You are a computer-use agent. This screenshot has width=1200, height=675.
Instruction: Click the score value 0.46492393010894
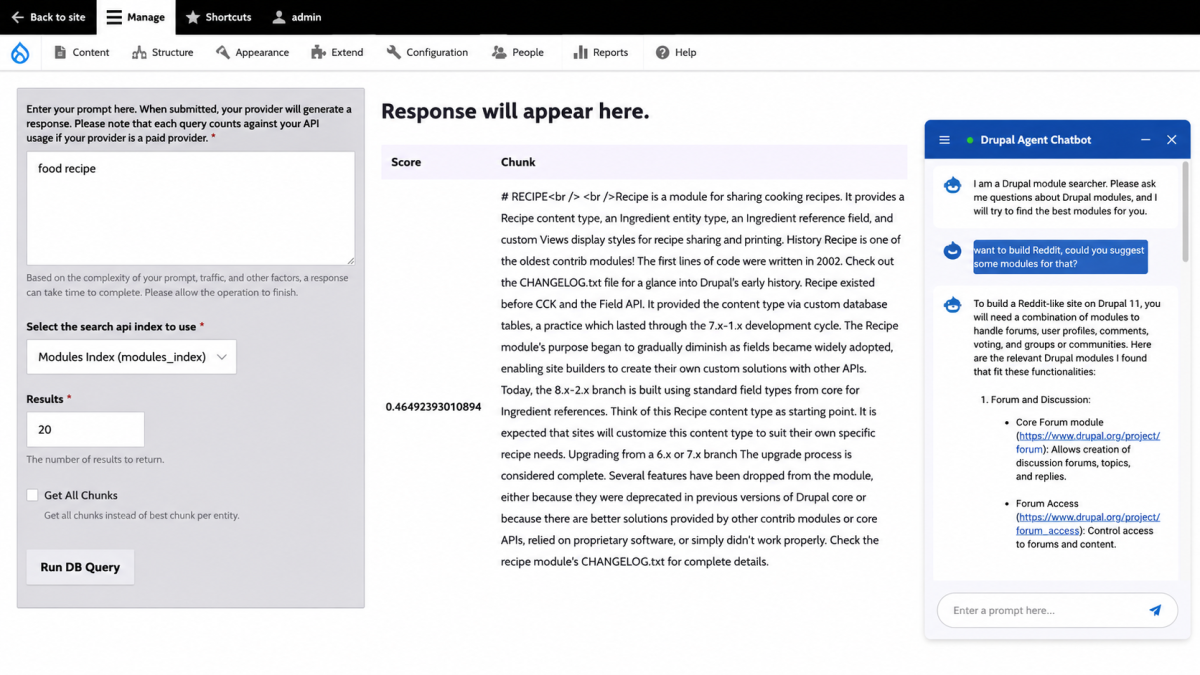tap(433, 407)
